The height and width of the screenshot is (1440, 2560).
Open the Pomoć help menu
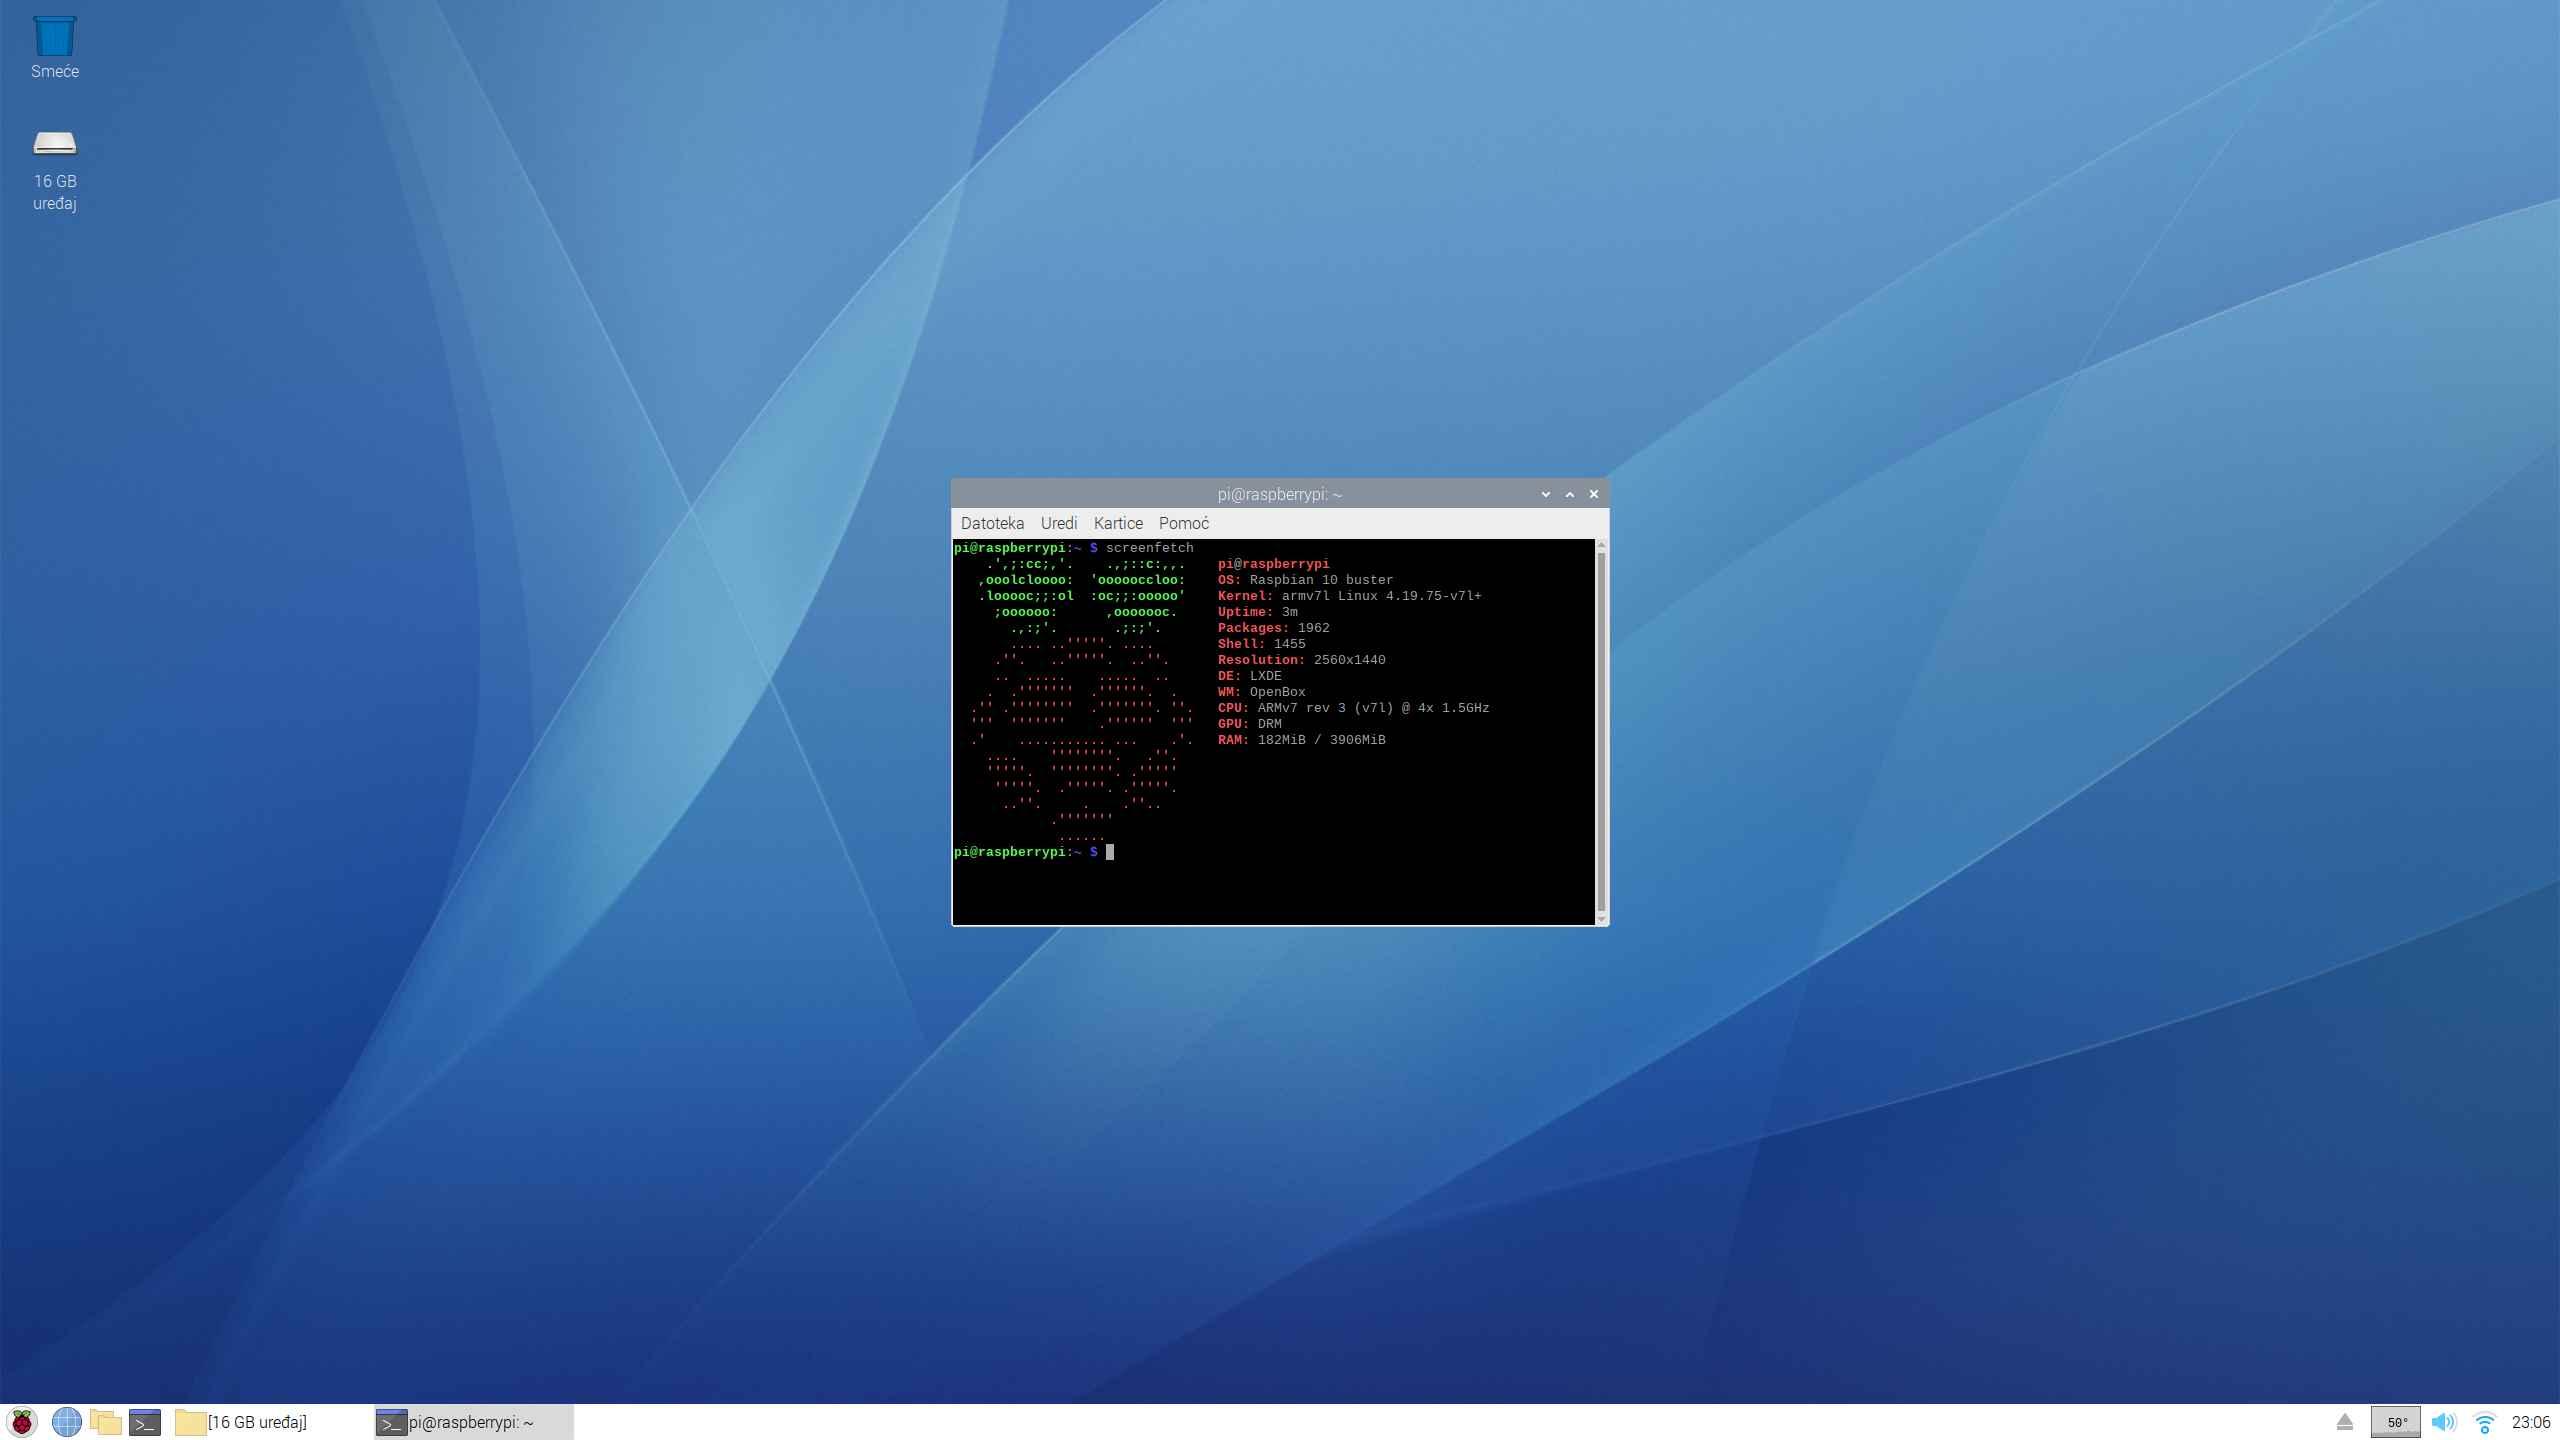[1184, 523]
